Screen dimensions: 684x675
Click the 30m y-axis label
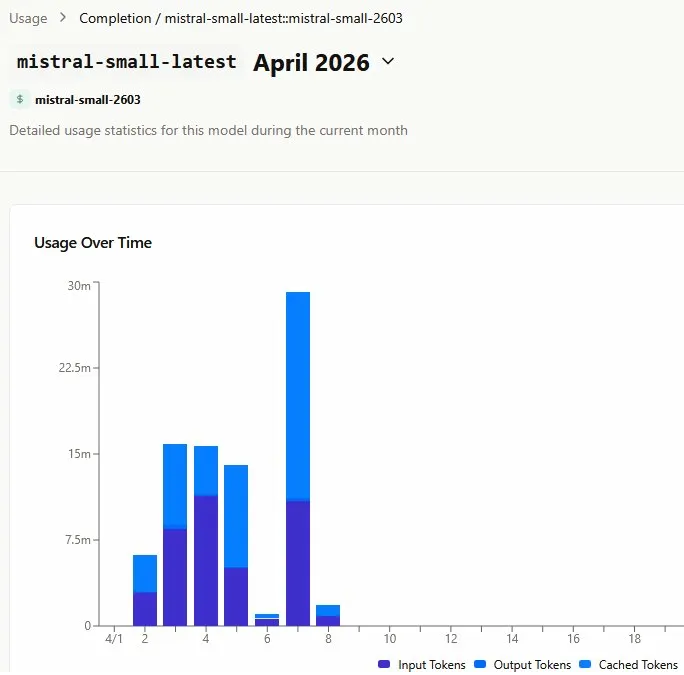(79, 286)
